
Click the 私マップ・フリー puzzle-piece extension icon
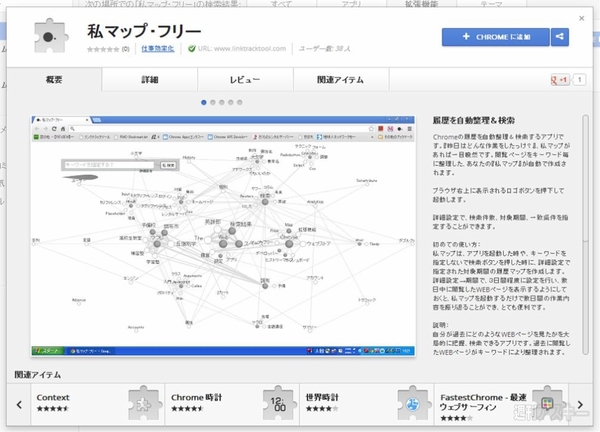pos(51,37)
